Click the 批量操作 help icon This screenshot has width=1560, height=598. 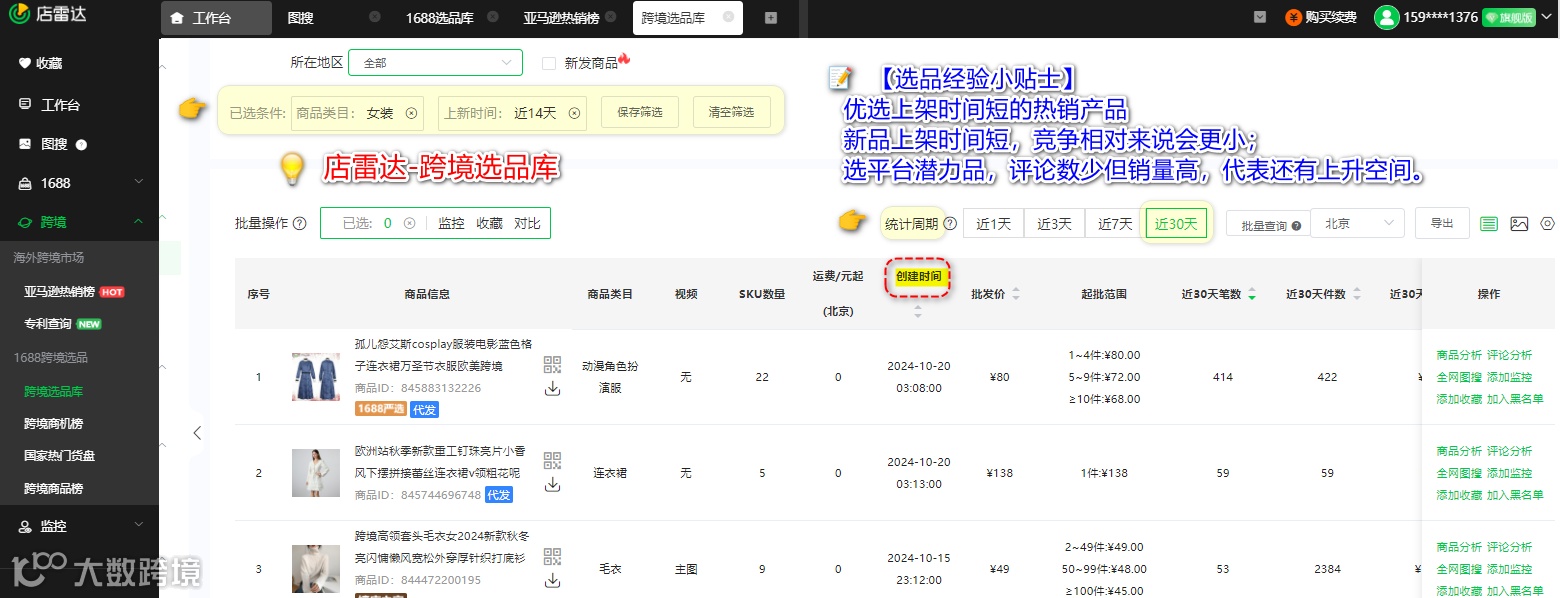299,224
